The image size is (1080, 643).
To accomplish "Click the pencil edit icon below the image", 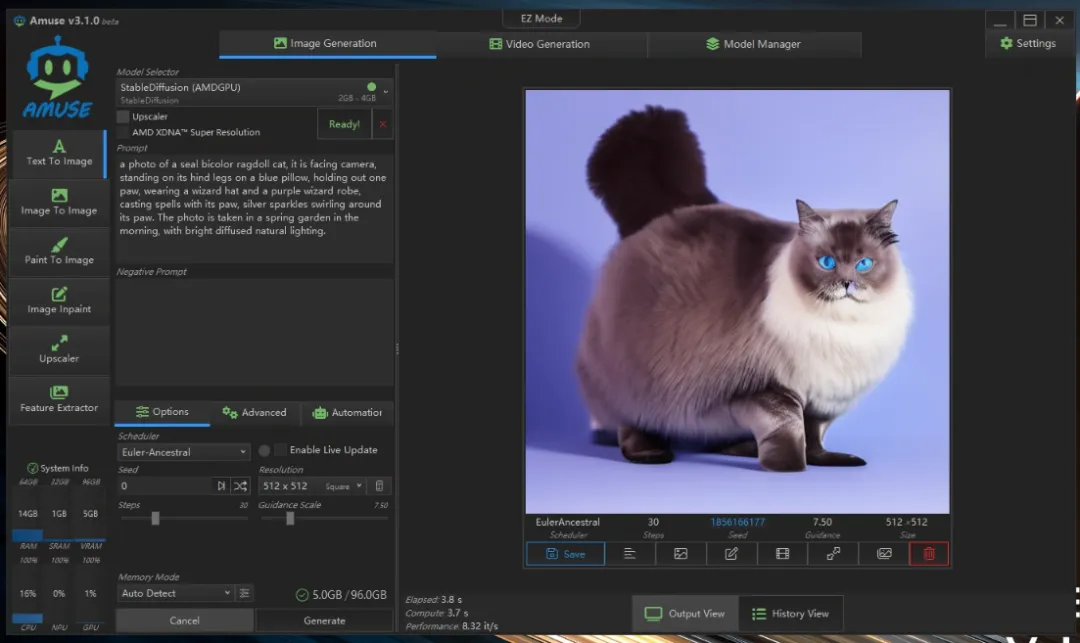I will click(x=731, y=554).
